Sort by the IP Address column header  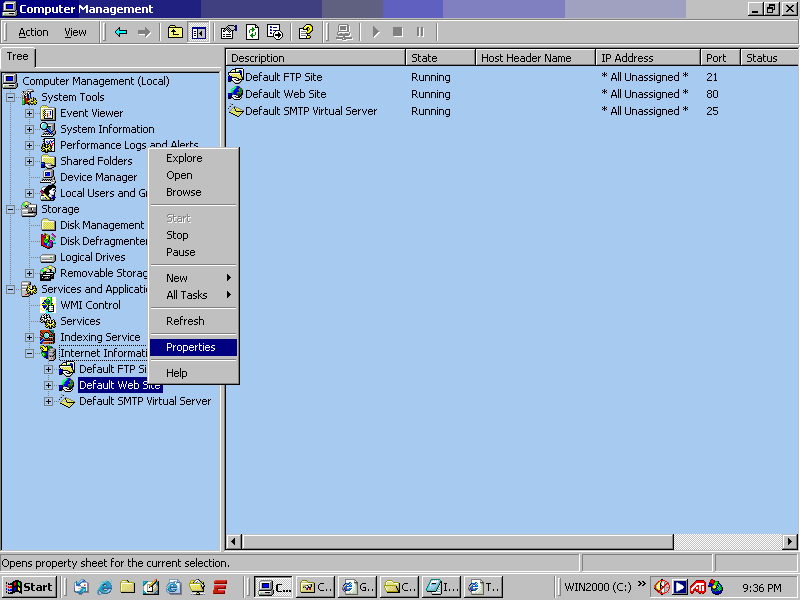click(x=648, y=58)
